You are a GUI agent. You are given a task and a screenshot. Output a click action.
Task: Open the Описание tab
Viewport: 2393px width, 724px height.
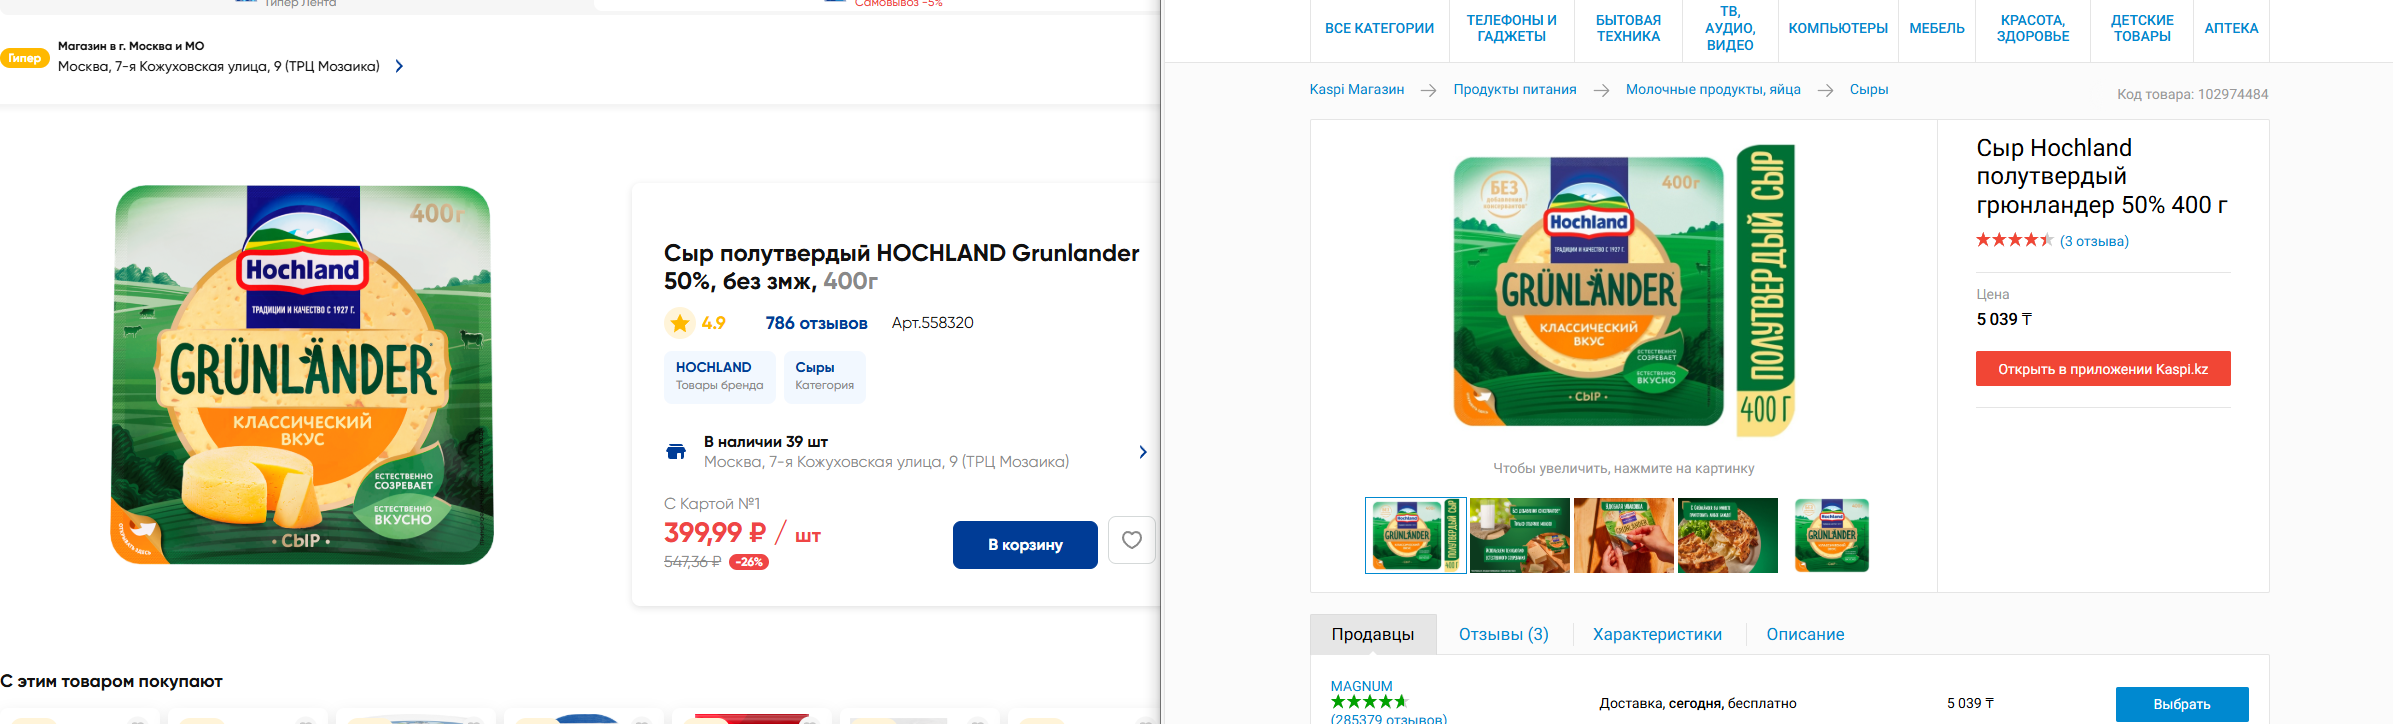click(1805, 634)
